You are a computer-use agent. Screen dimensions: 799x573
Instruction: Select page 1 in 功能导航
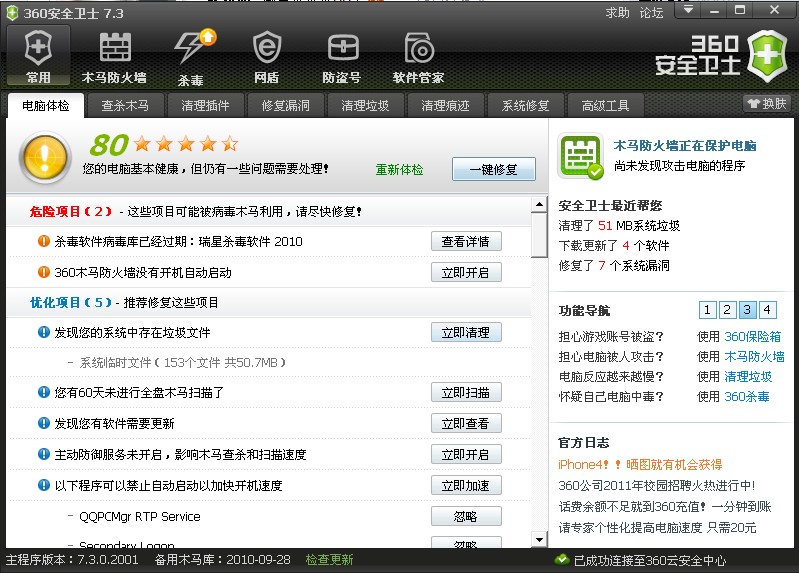(707, 309)
